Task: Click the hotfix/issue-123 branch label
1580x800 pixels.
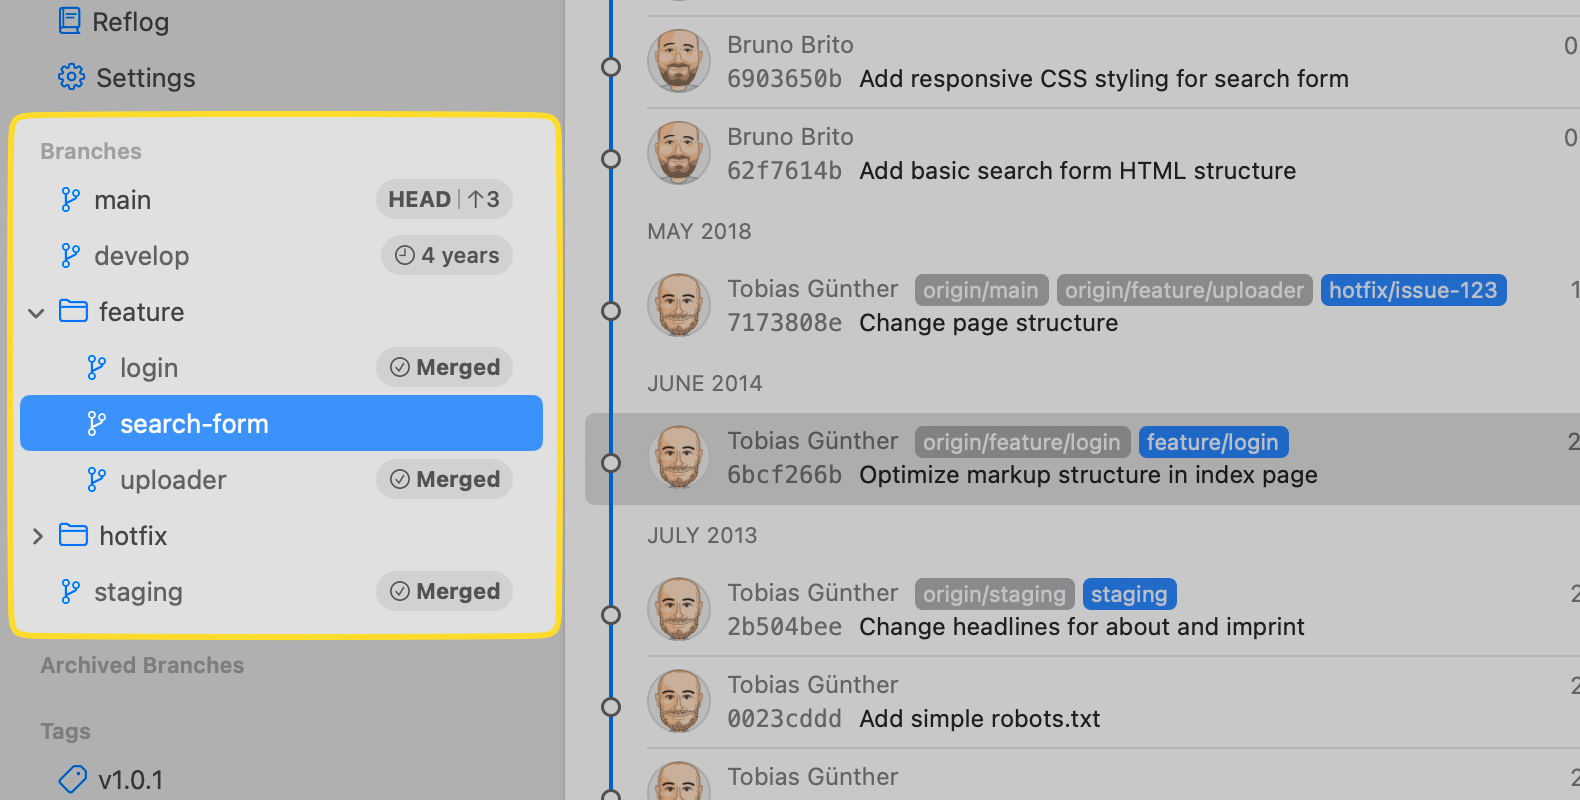Action: (x=1412, y=290)
